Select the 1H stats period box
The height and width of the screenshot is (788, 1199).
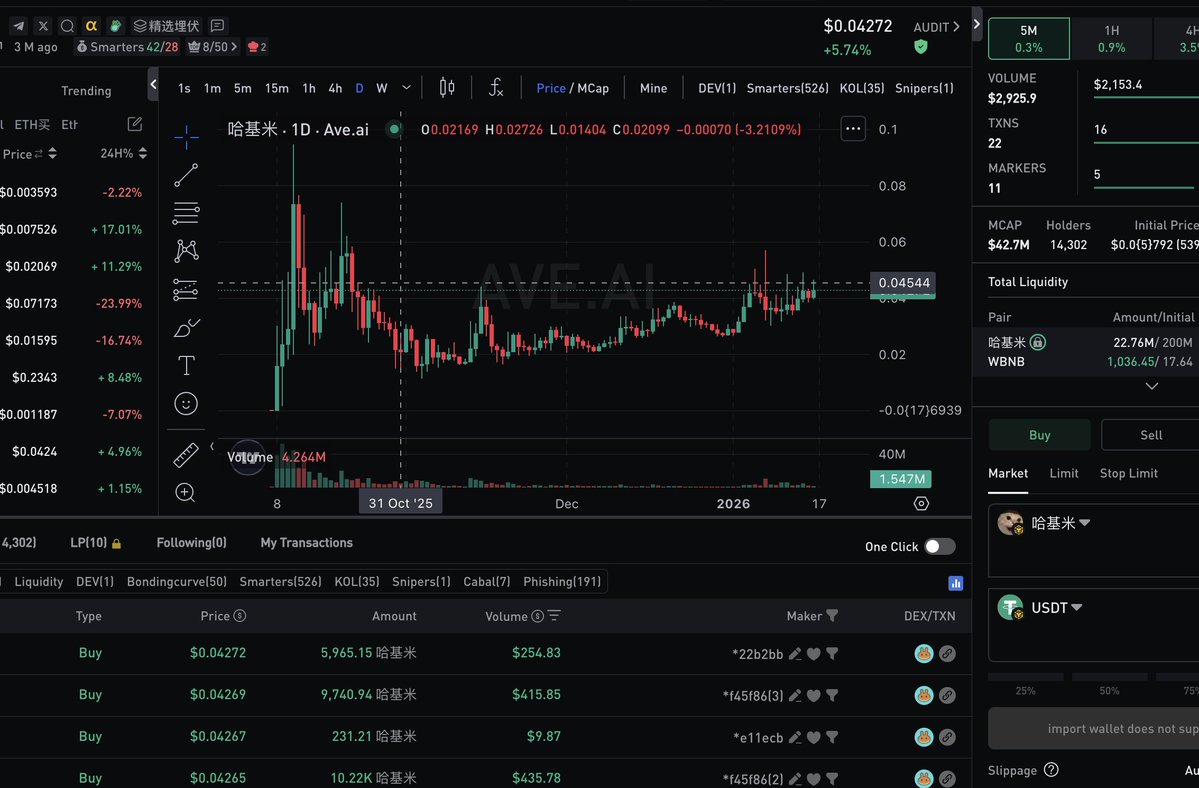[1111, 38]
